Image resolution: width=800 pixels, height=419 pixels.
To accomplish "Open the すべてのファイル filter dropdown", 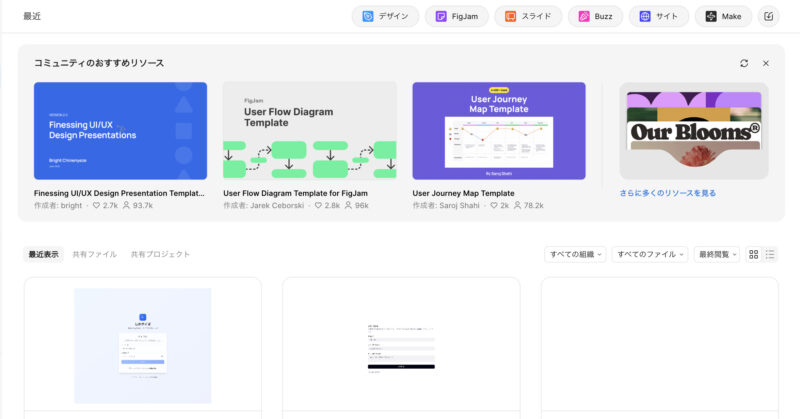I will (649, 254).
